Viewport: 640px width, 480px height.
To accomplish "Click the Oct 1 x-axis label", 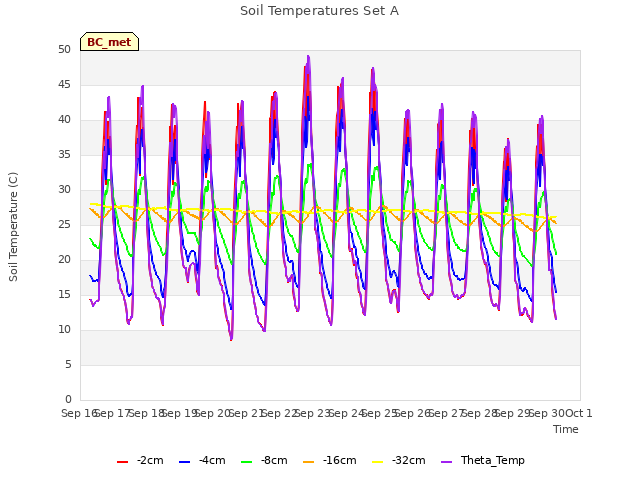I will click(x=579, y=413).
